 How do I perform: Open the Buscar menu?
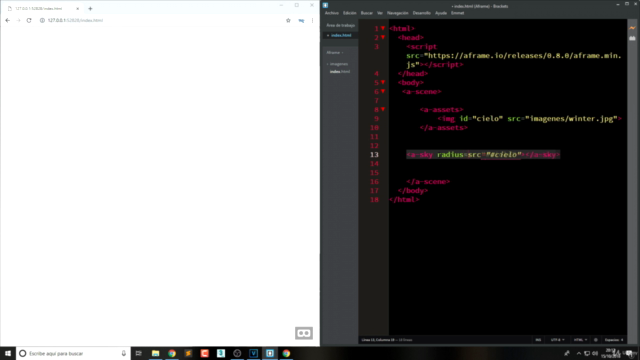tap(367, 13)
